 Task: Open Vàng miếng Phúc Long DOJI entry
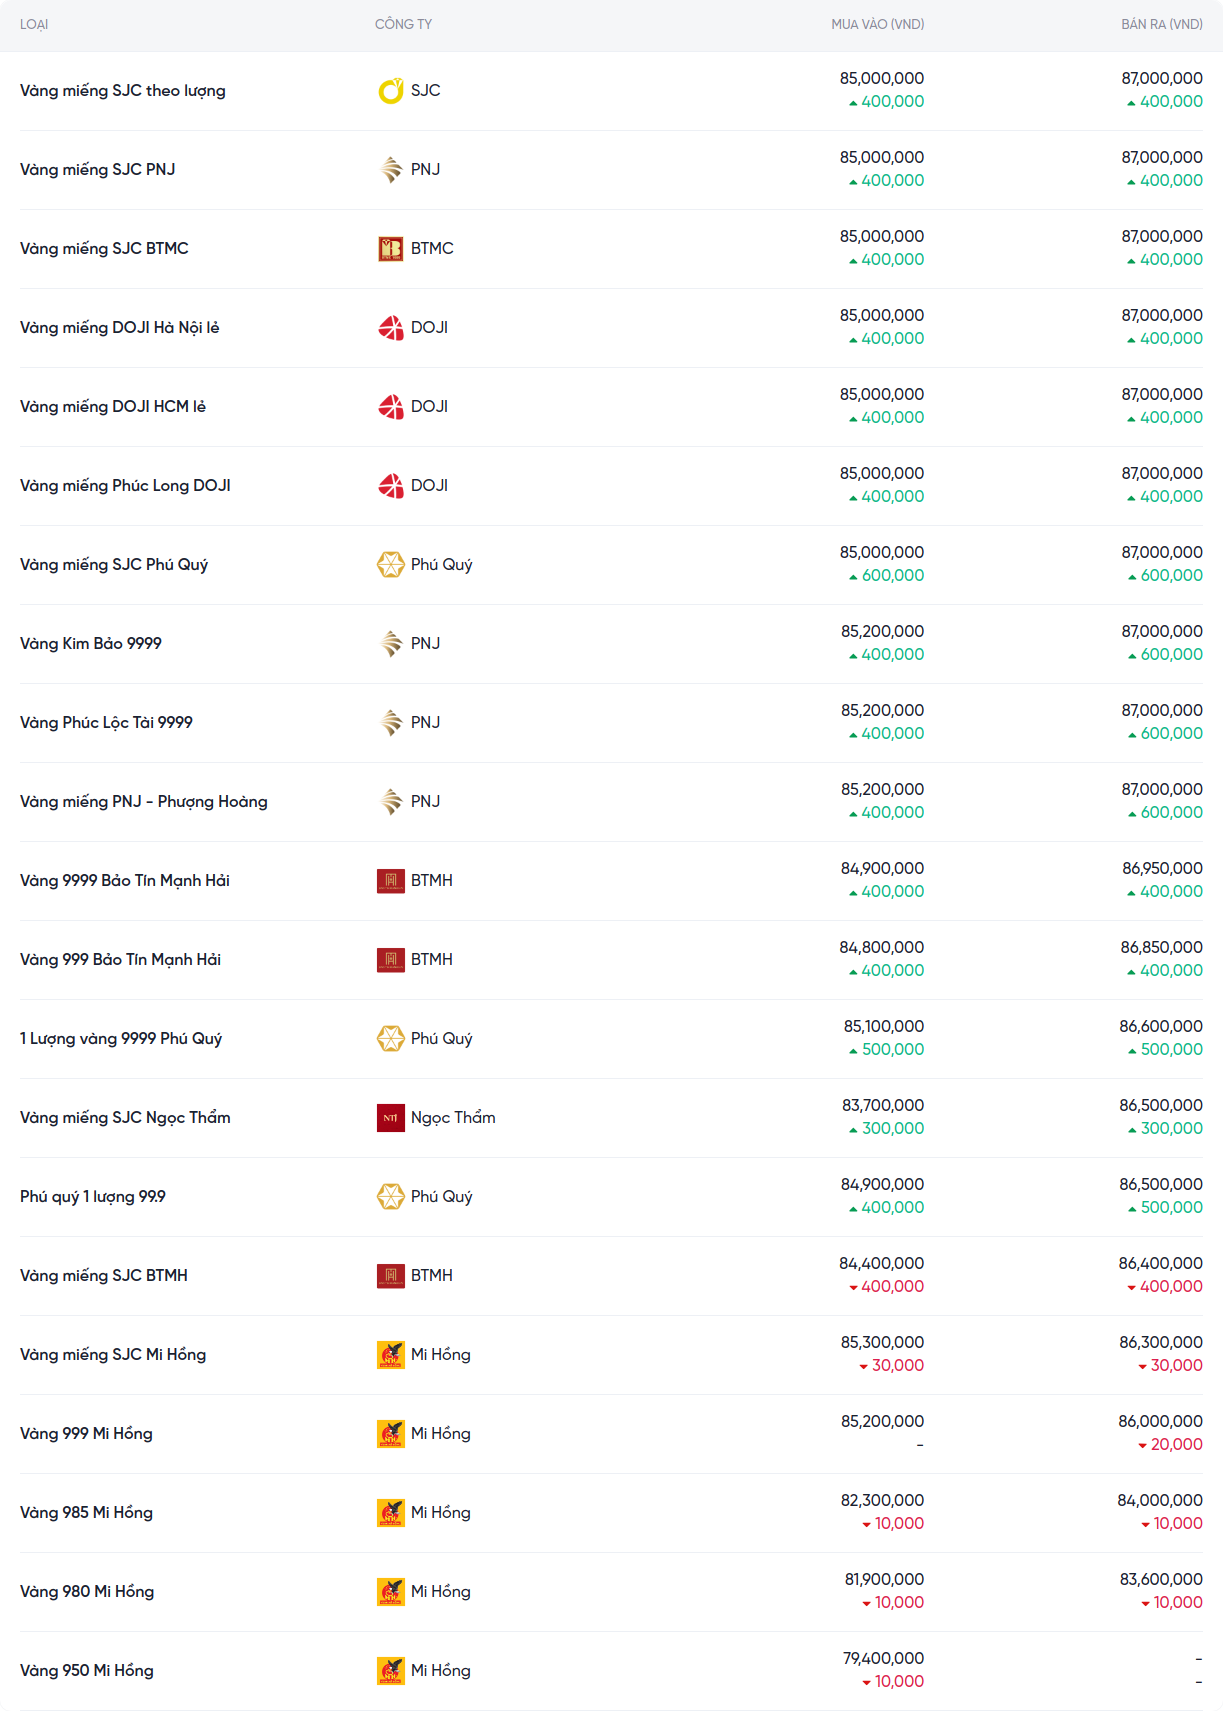125,486
